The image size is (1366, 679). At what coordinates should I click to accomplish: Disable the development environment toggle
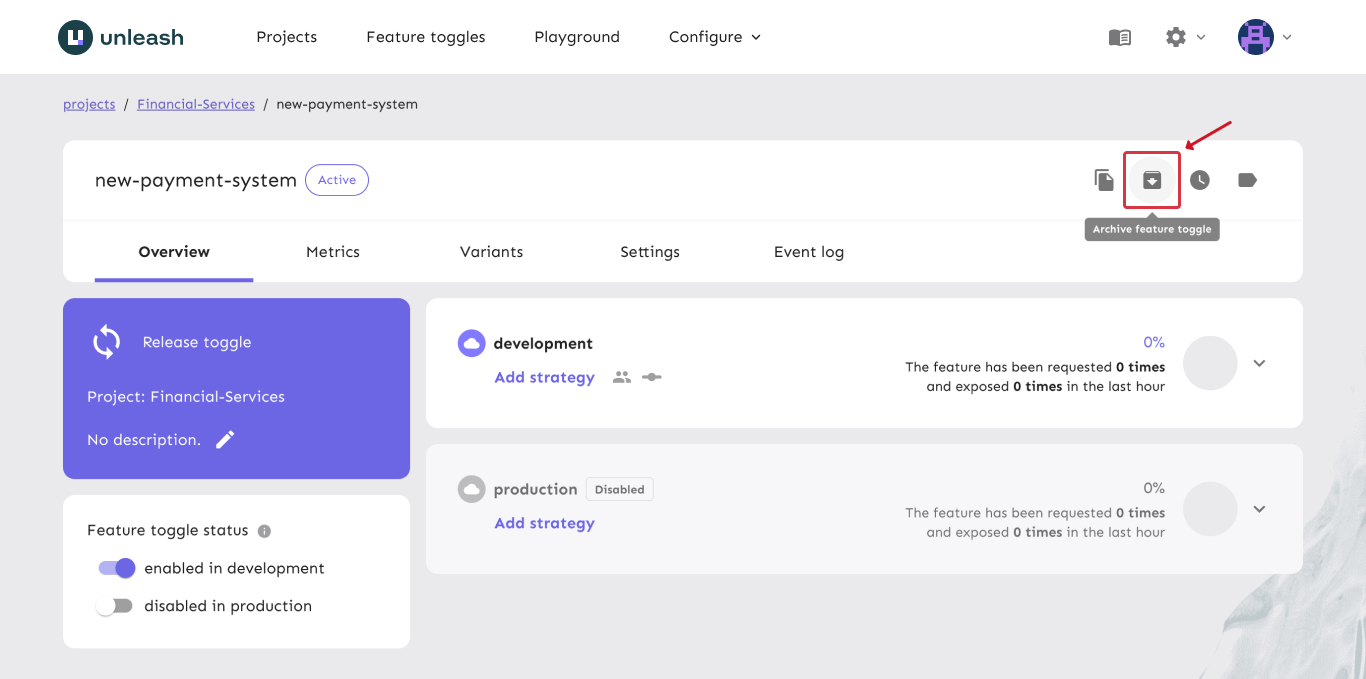tap(116, 568)
